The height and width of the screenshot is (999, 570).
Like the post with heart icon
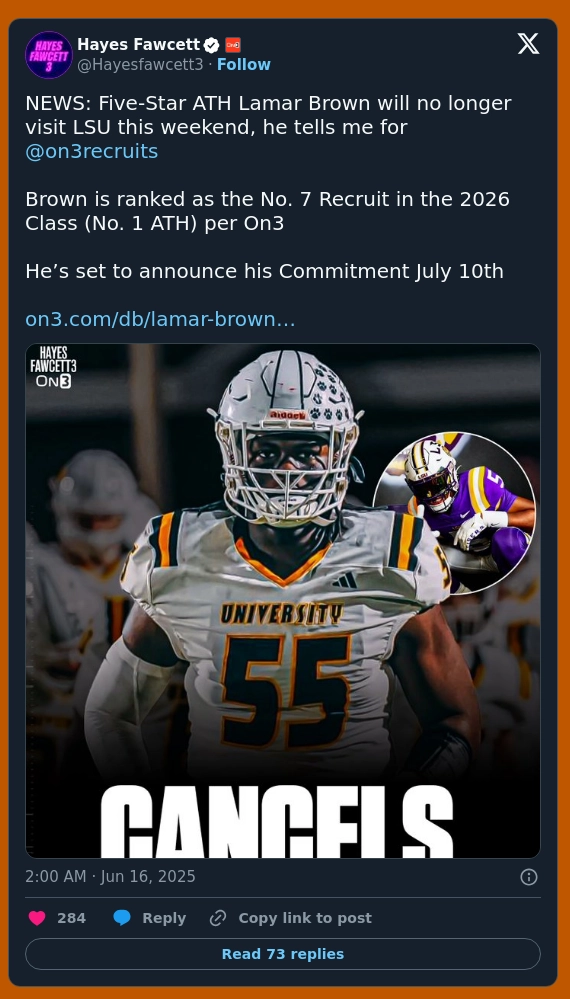click(38, 918)
